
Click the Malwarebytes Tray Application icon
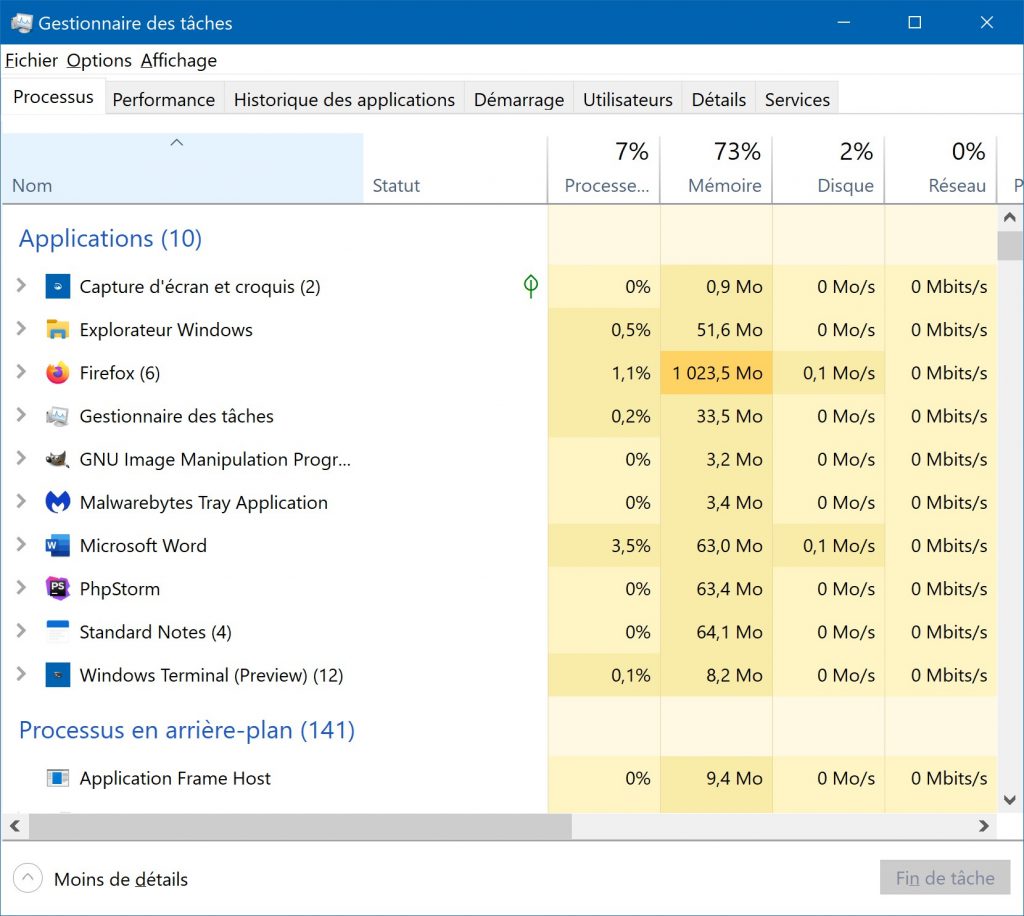click(58, 503)
